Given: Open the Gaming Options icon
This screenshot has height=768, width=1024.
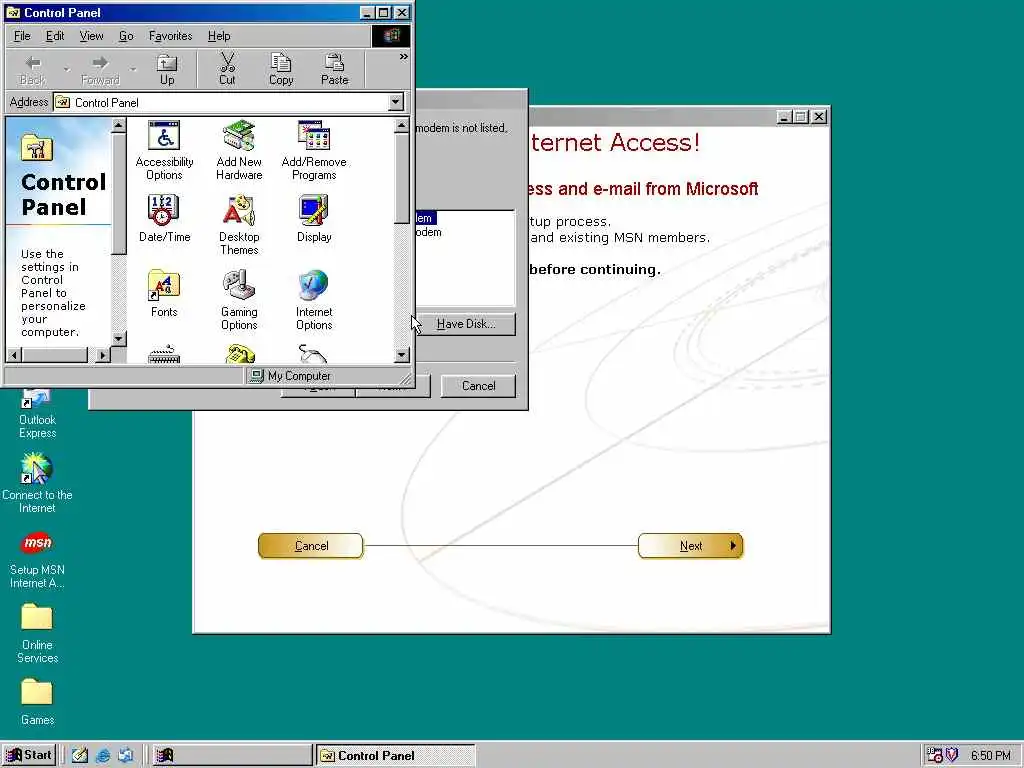Looking at the screenshot, I should (239, 300).
